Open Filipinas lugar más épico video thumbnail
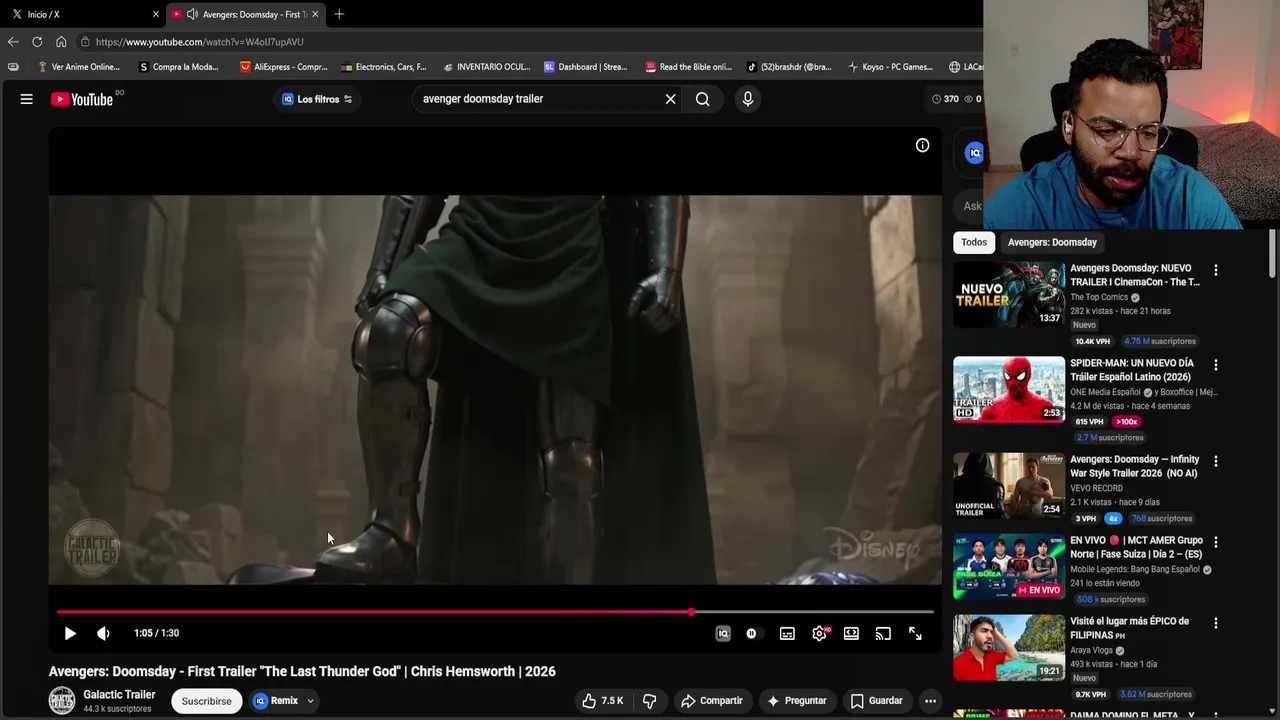 [x=1009, y=648]
